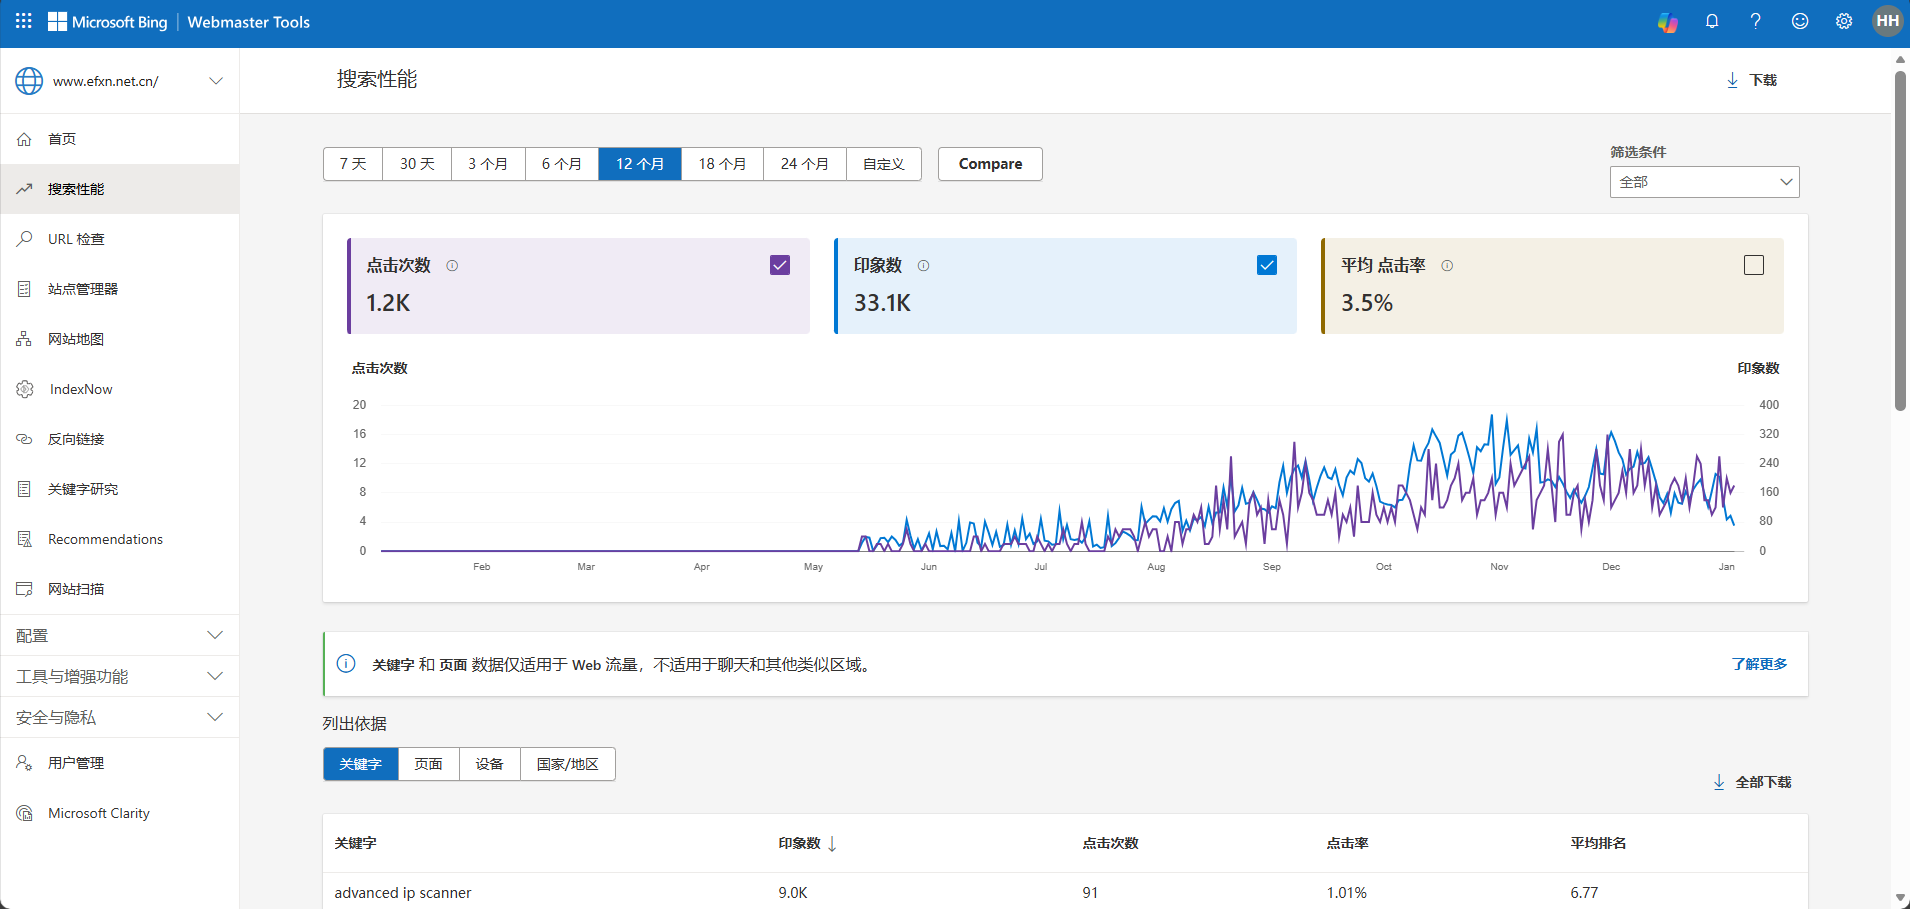Open the app launcher grid icon

(24, 22)
